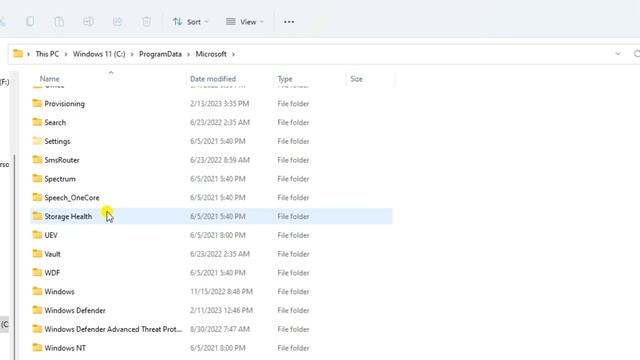
Task: Expand chevron after ProgramData breadcrumb
Action: click(189, 54)
